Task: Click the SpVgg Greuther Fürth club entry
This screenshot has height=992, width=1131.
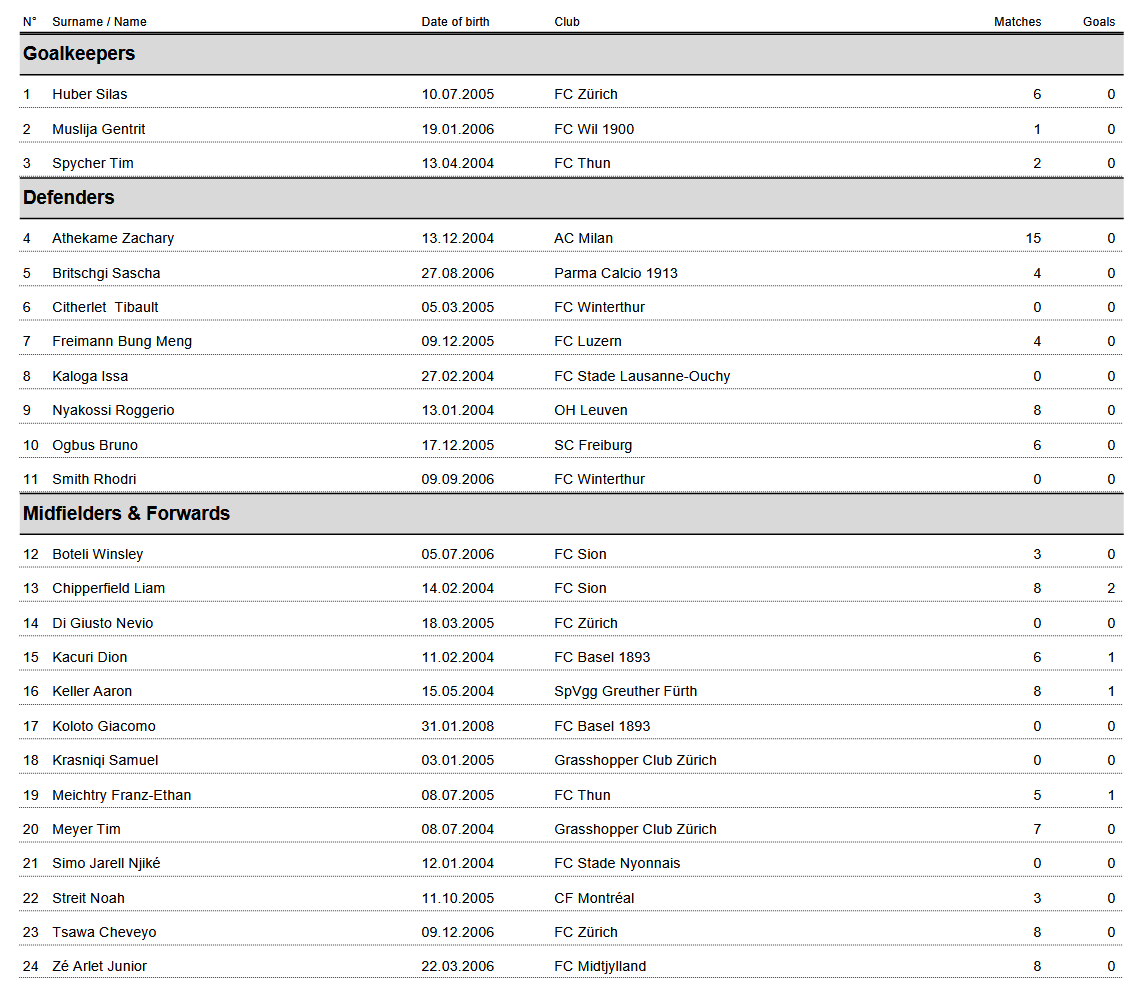Action: [625, 692]
